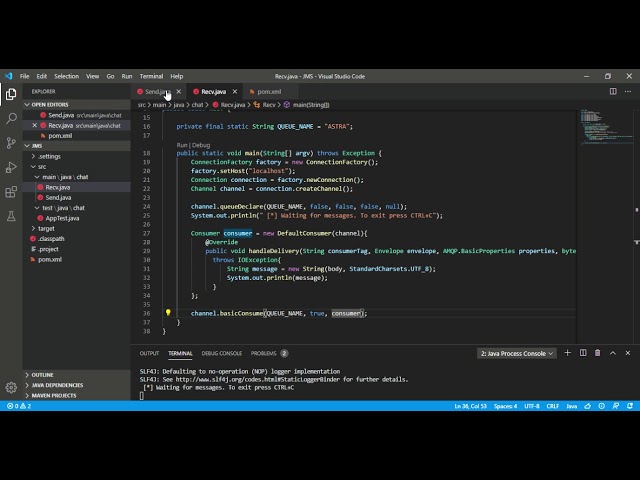The image size is (640, 480).
Task: Split the terminal panel
Action: pos(583,353)
